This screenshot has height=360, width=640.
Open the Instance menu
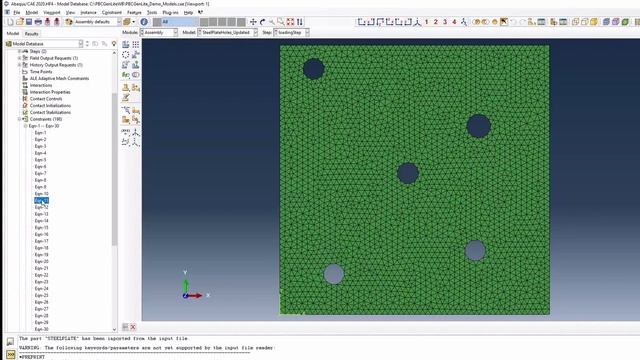coord(88,13)
